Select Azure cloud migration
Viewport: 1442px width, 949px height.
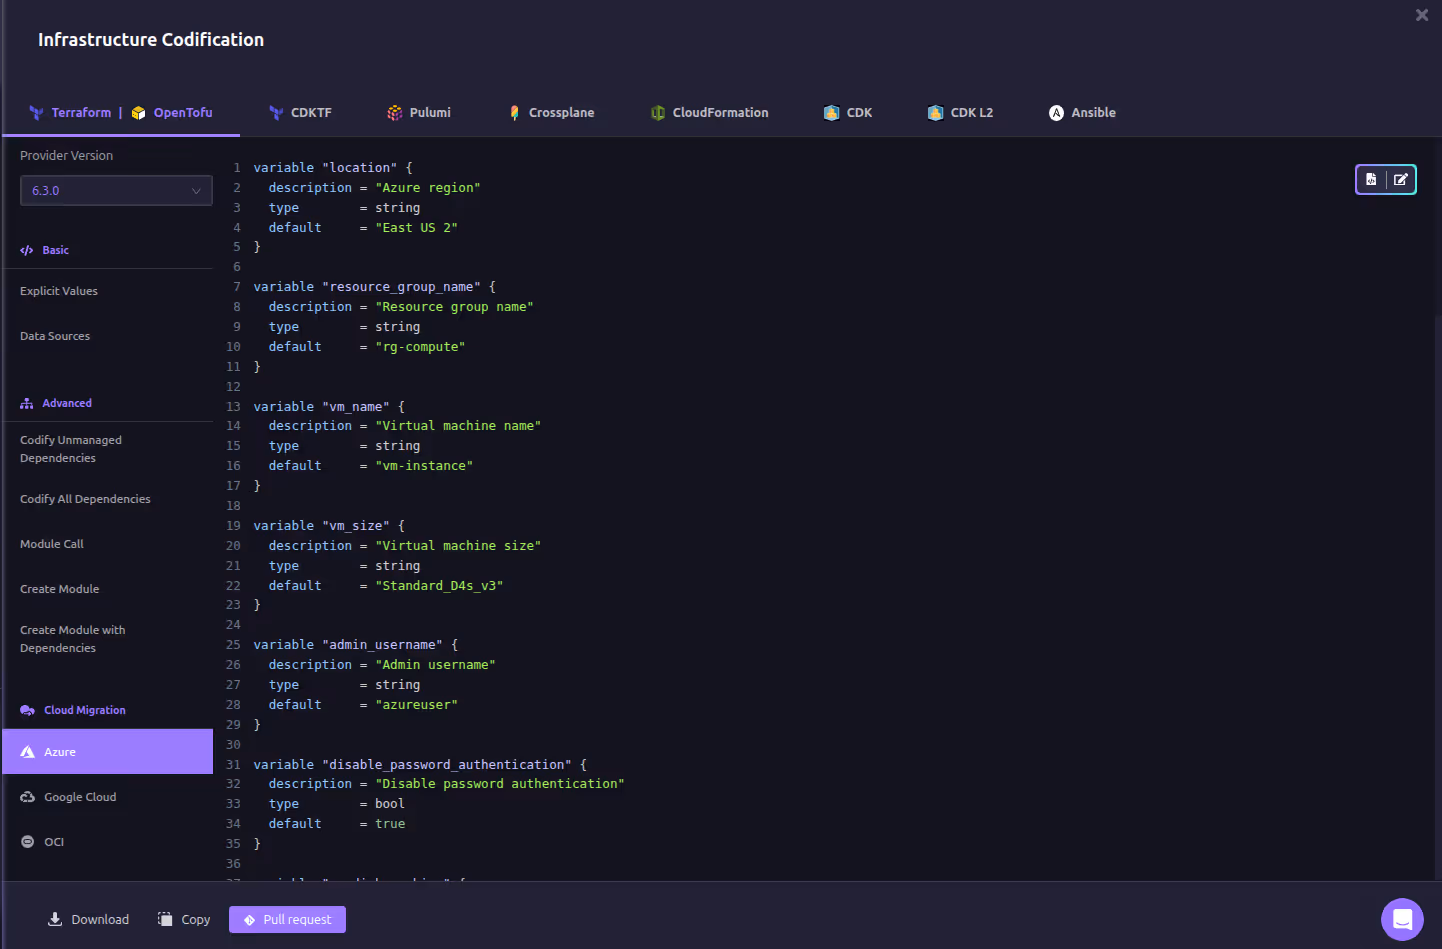(x=108, y=752)
